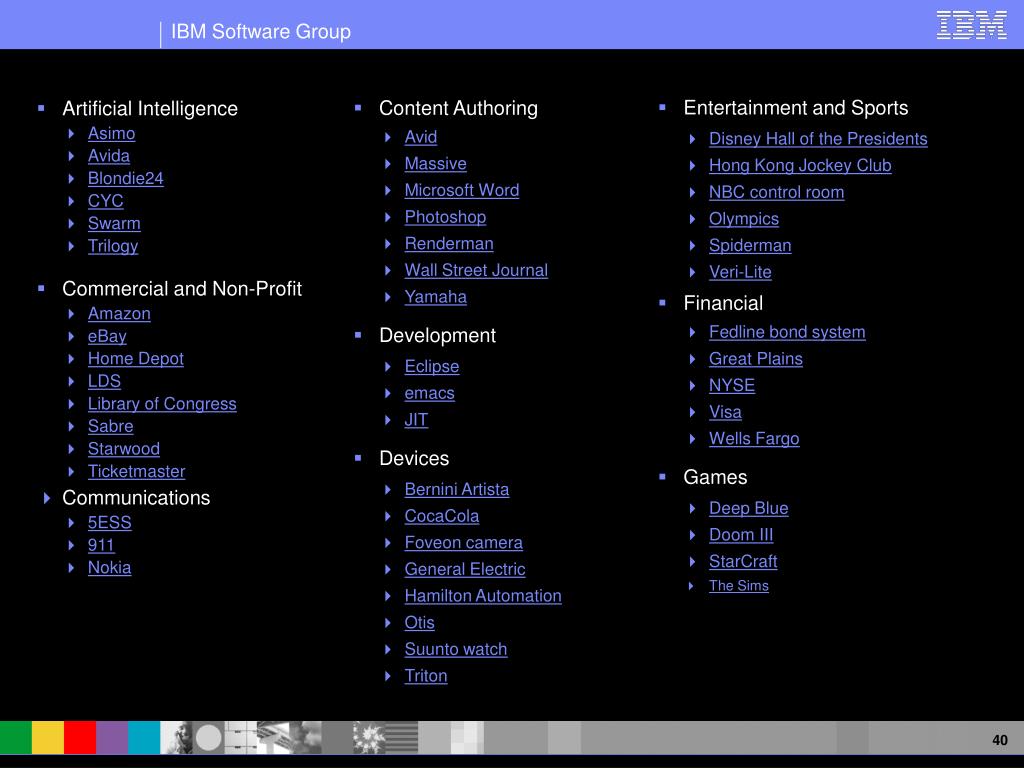The image size is (1024, 768).
Task: Follow Hong Kong Jockey Club link
Action: [x=800, y=165]
